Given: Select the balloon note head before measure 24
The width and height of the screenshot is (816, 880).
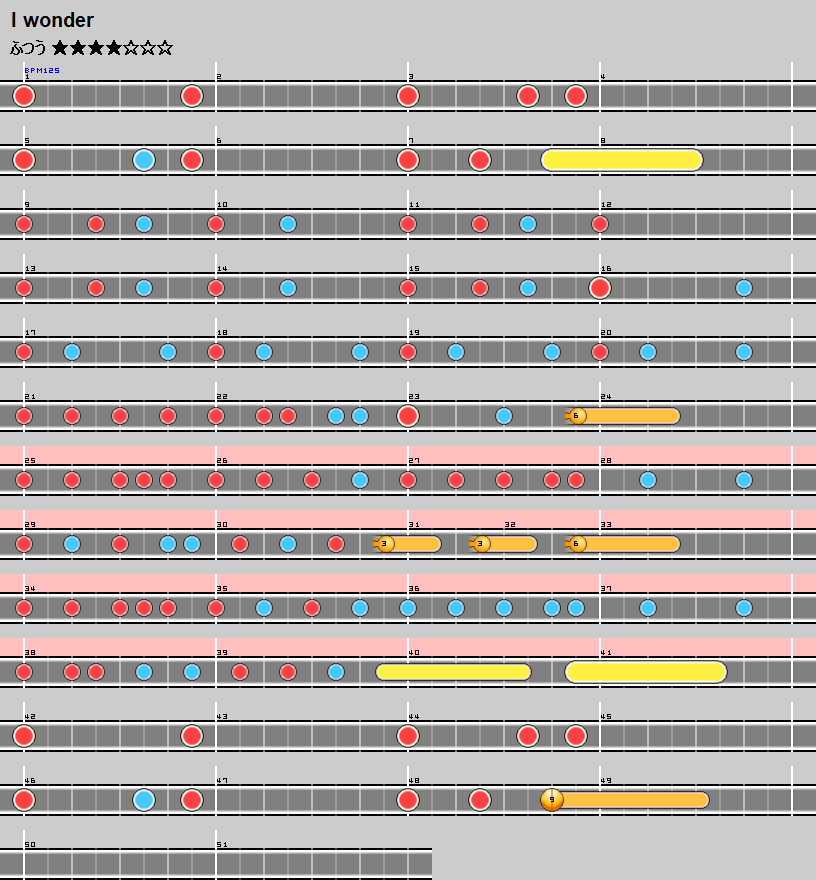Looking at the screenshot, I should (576, 416).
